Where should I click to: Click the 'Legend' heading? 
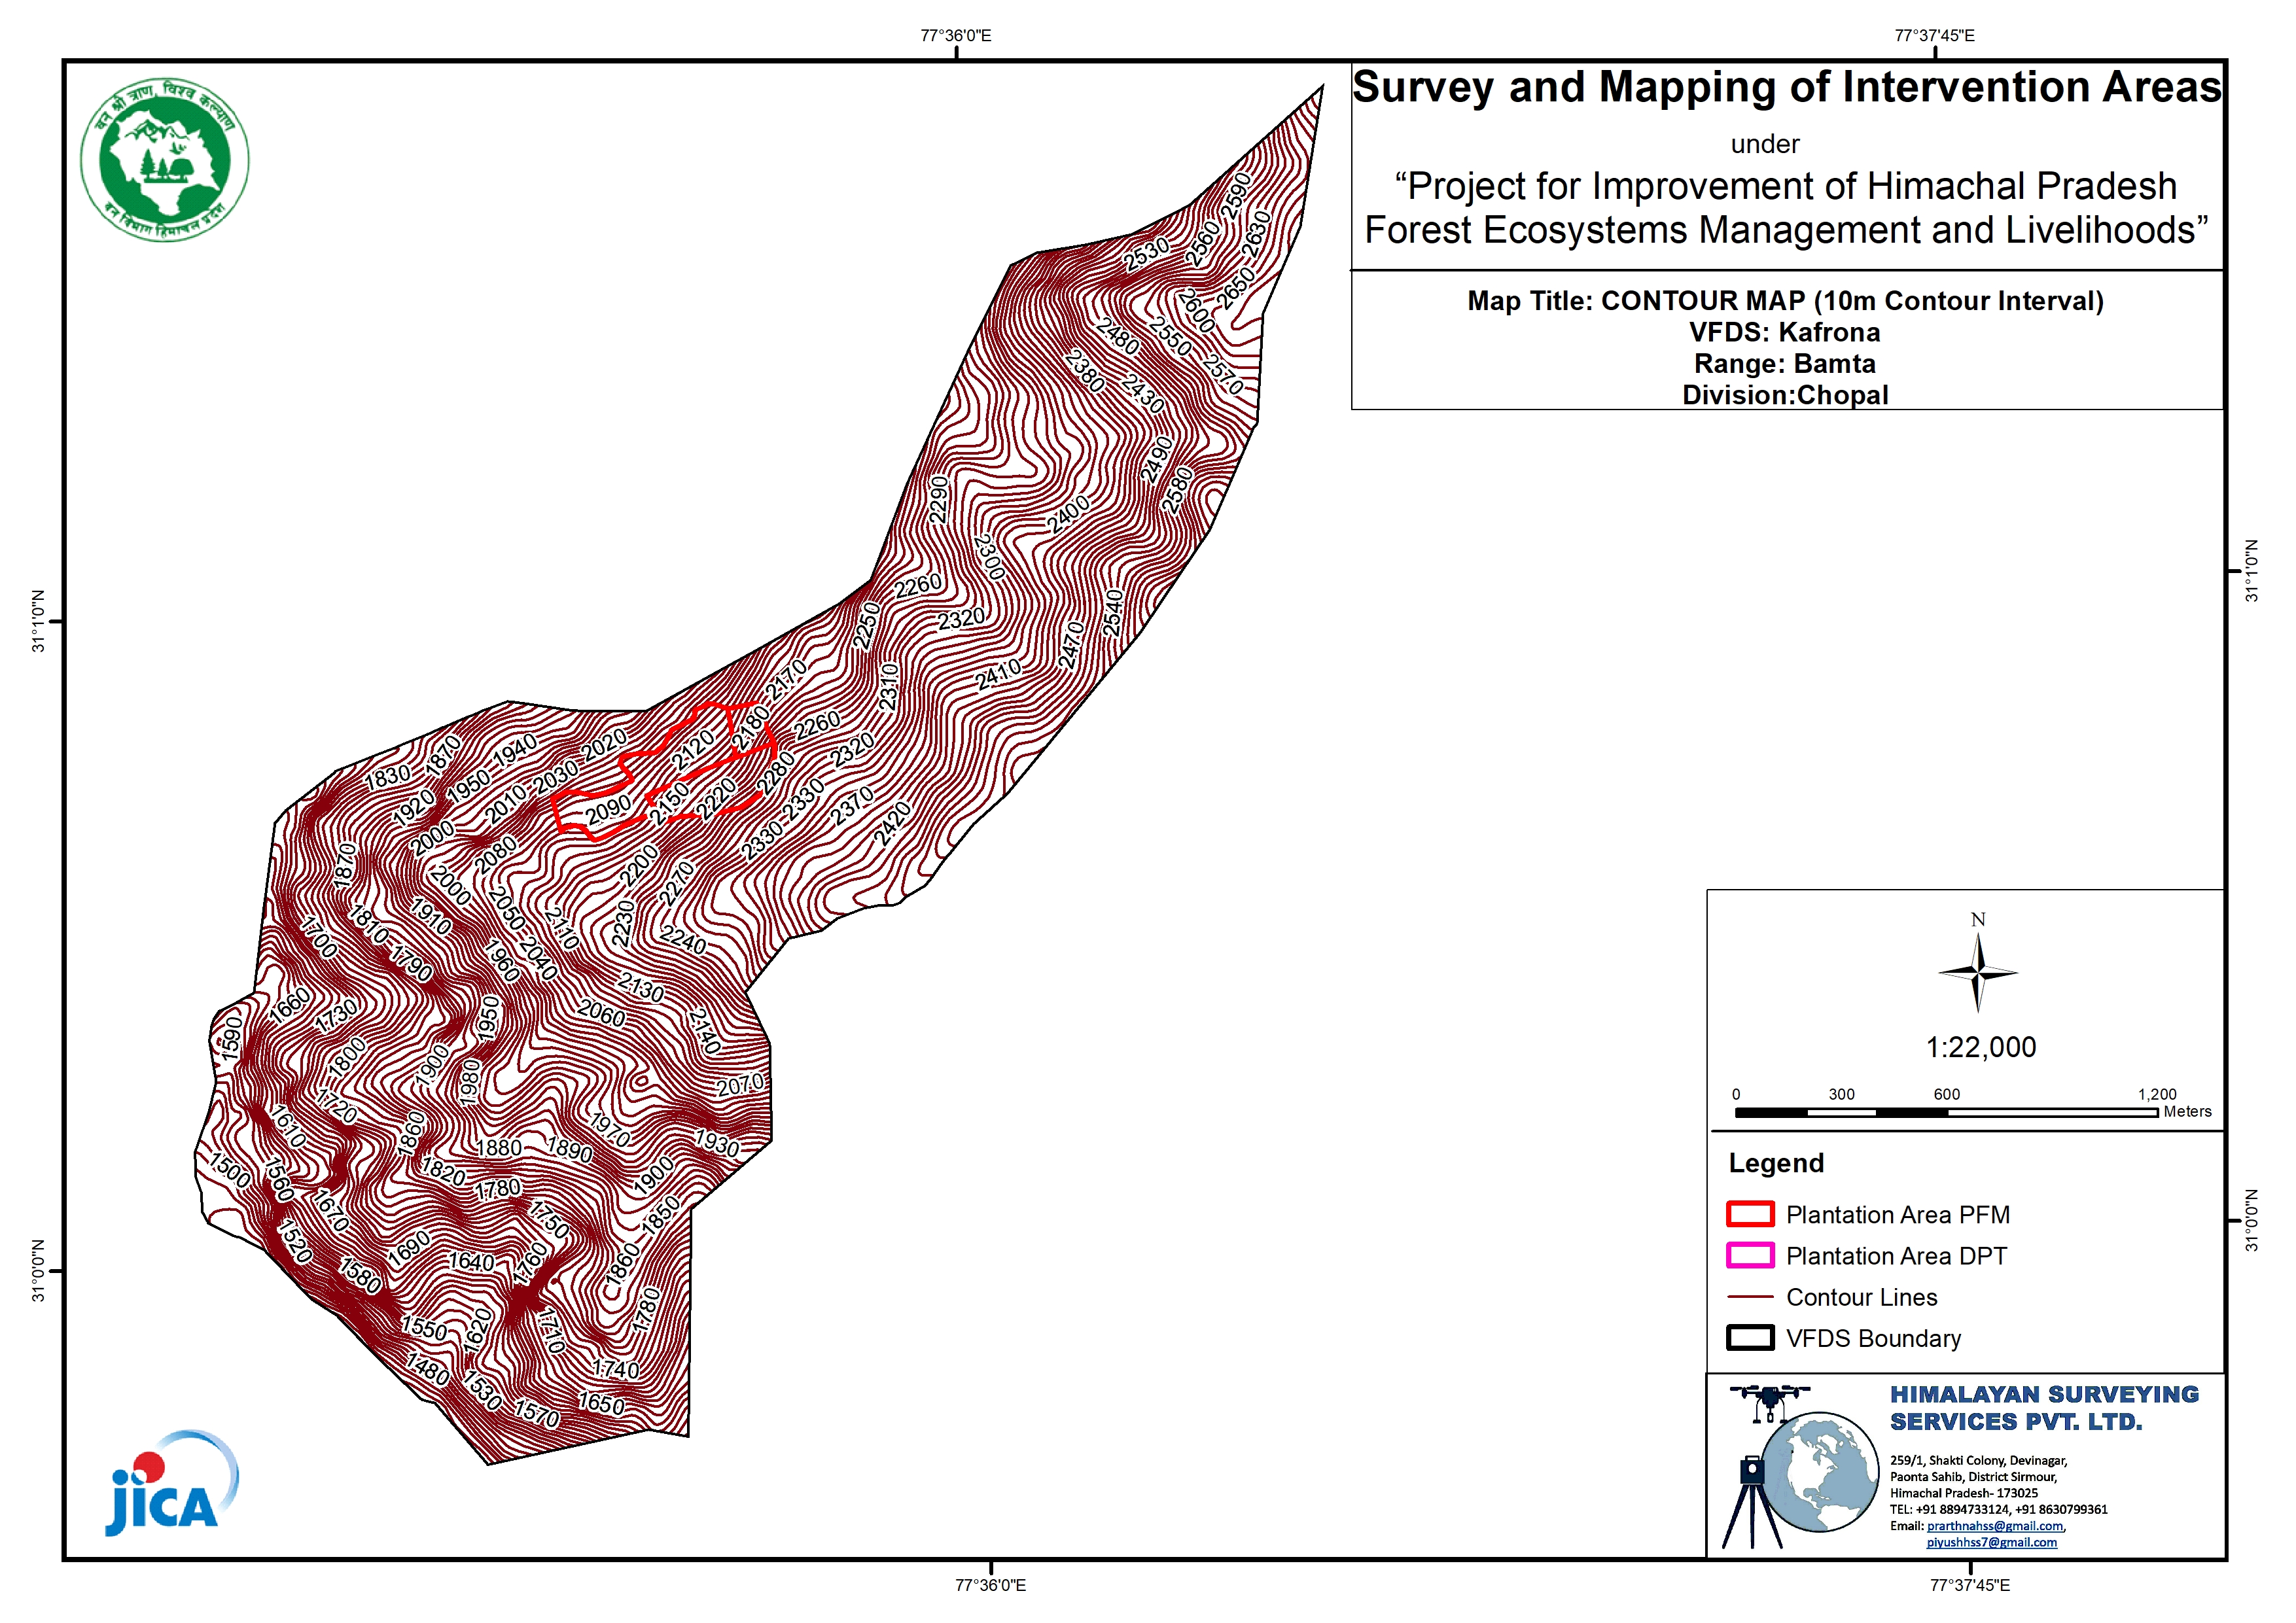pos(1776,1163)
